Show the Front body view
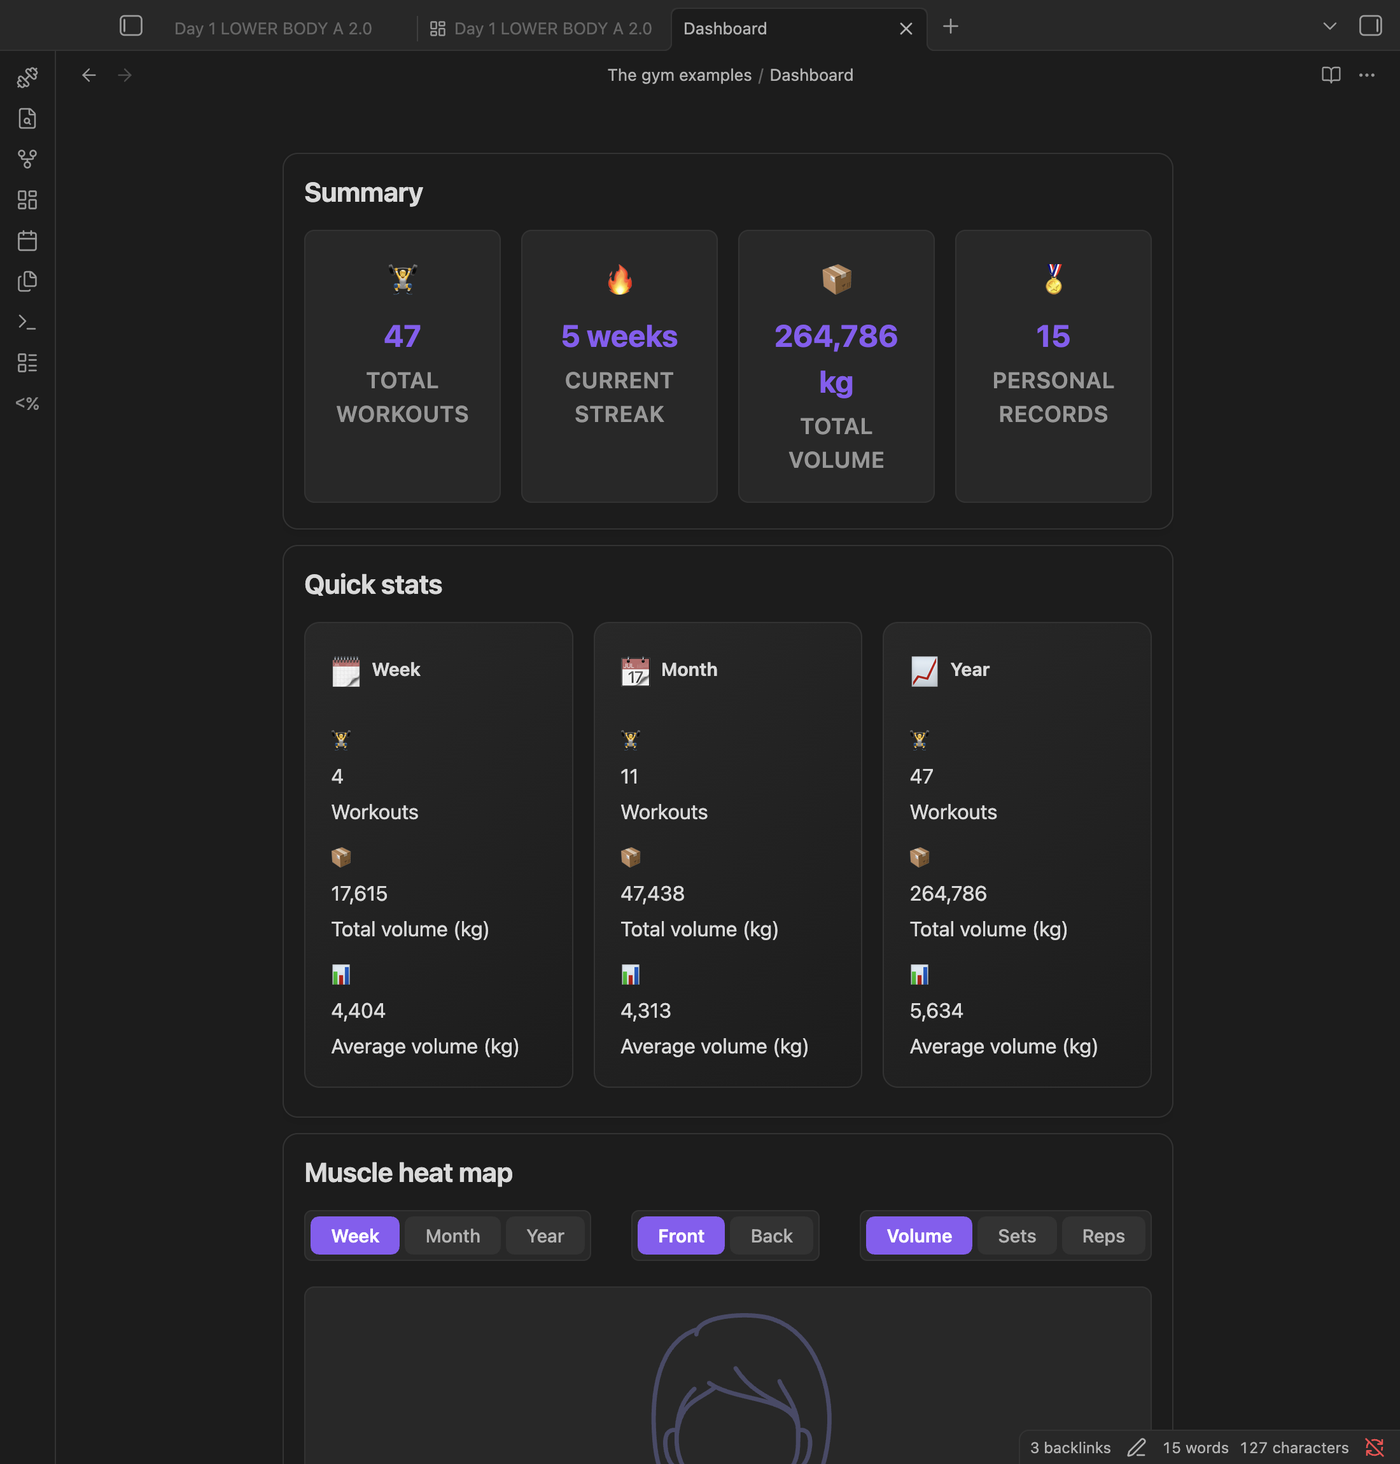Screen dimensions: 1400x1464 [x=681, y=1236]
